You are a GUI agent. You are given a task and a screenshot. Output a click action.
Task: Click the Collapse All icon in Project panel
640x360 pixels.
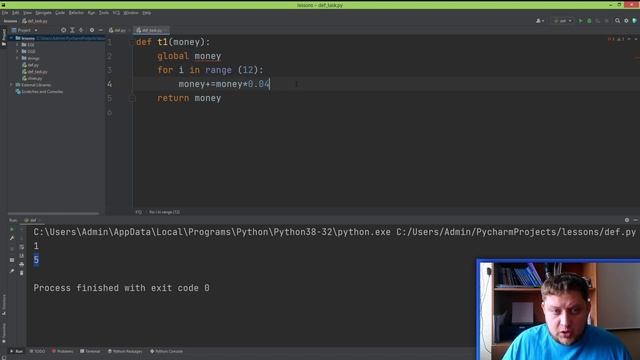[81, 30]
